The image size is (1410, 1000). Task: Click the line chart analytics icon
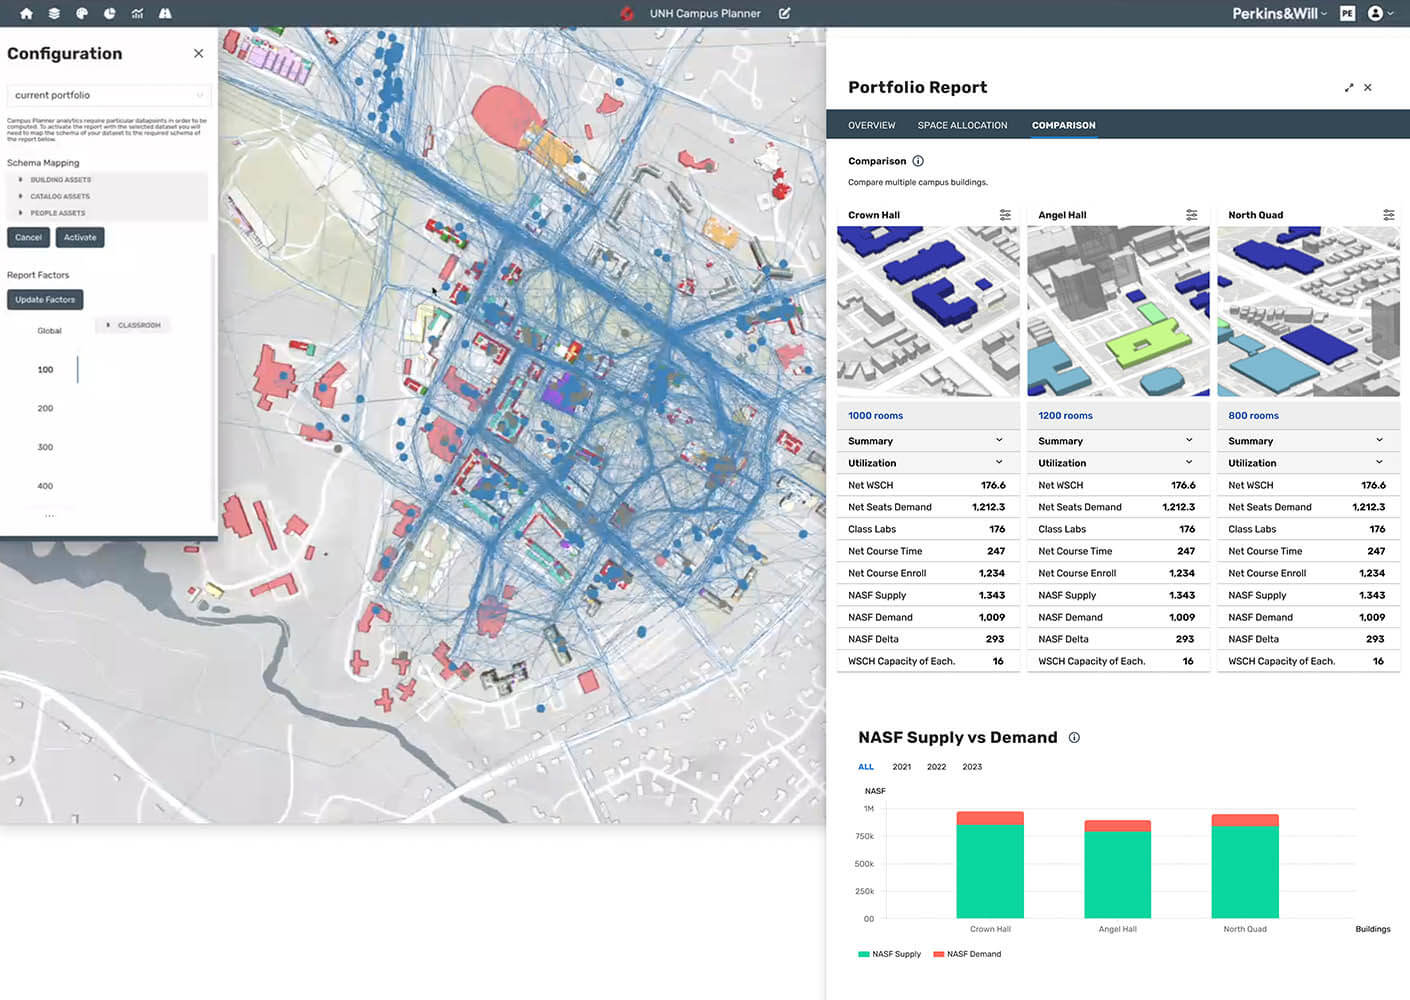(137, 13)
